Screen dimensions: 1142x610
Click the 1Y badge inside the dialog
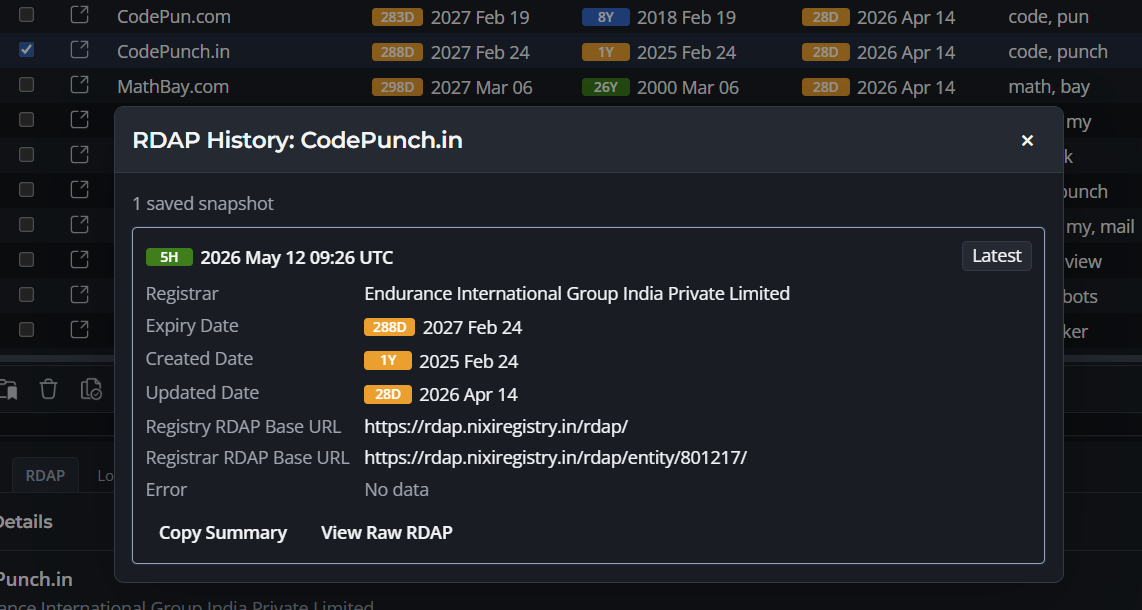[388, 360]
